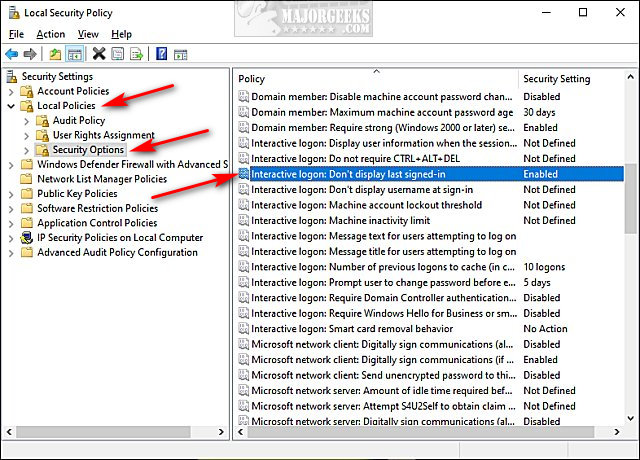This screenshot has height=460, width=640.
Task: Expand the Public Key Policies node
Action: coord(11,194)
